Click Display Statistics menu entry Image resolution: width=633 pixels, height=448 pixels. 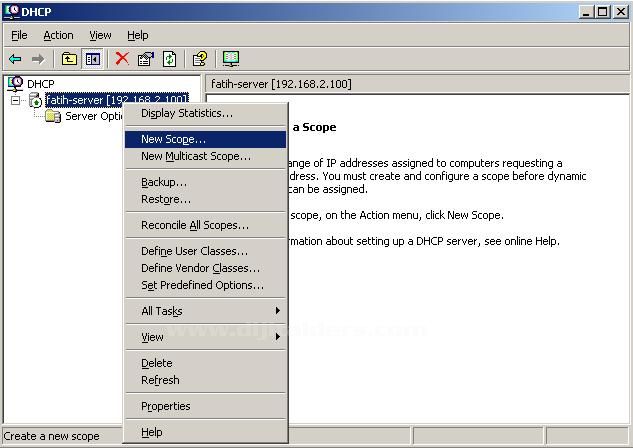[x=186, y=113]
